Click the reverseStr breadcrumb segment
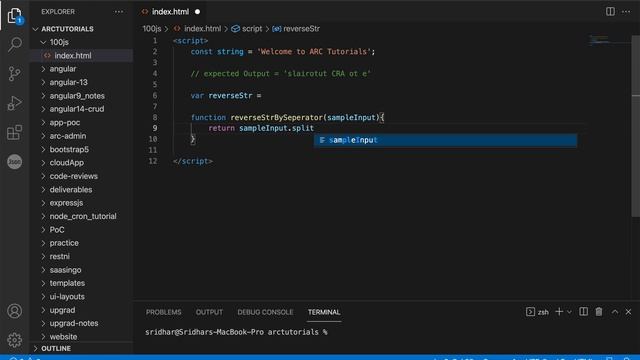 click(296, 29)
